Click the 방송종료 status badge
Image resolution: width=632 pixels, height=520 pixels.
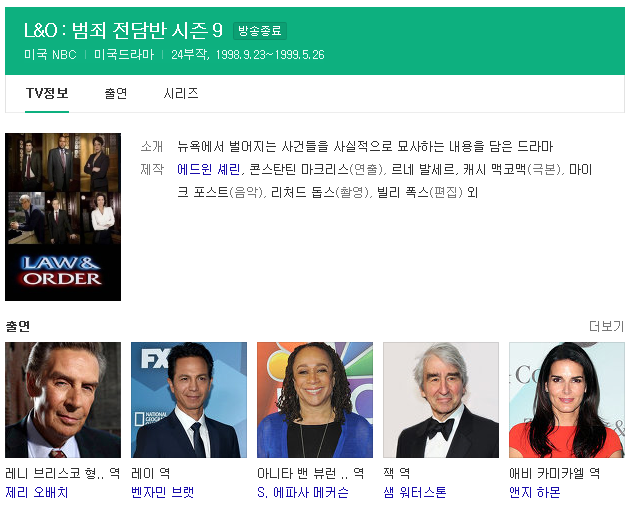coord(260,31)
